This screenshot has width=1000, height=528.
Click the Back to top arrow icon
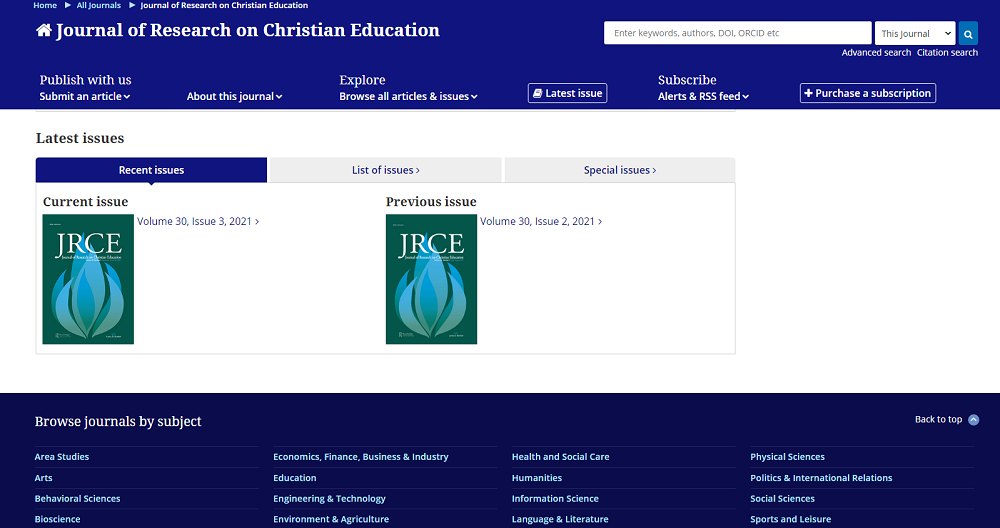[973, 420]
